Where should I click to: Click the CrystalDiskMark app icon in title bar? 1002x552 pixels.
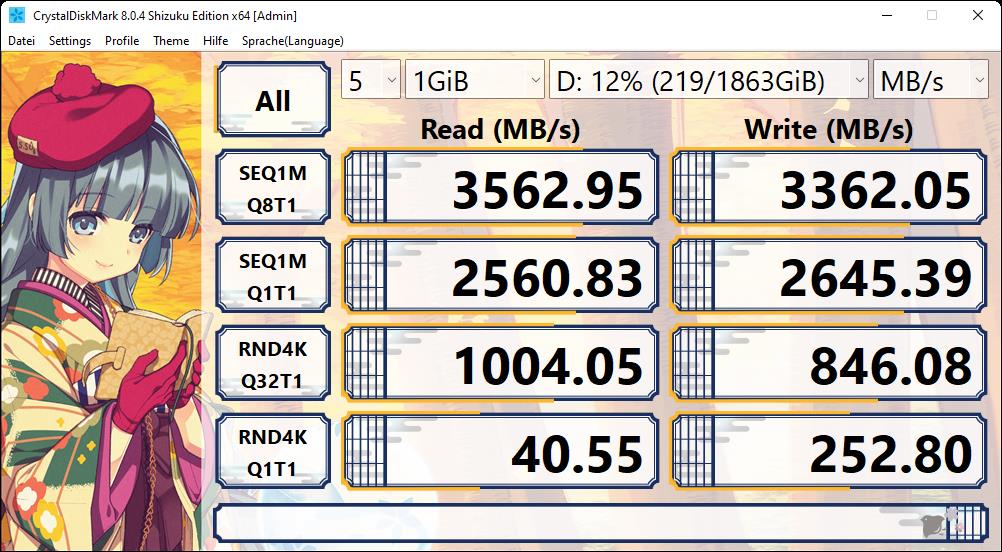click(x=17, y=15)
